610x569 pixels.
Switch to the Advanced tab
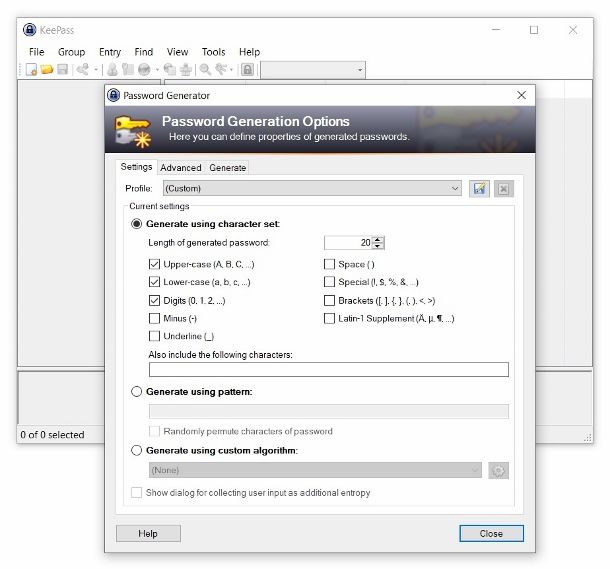[x=181, y=168]
